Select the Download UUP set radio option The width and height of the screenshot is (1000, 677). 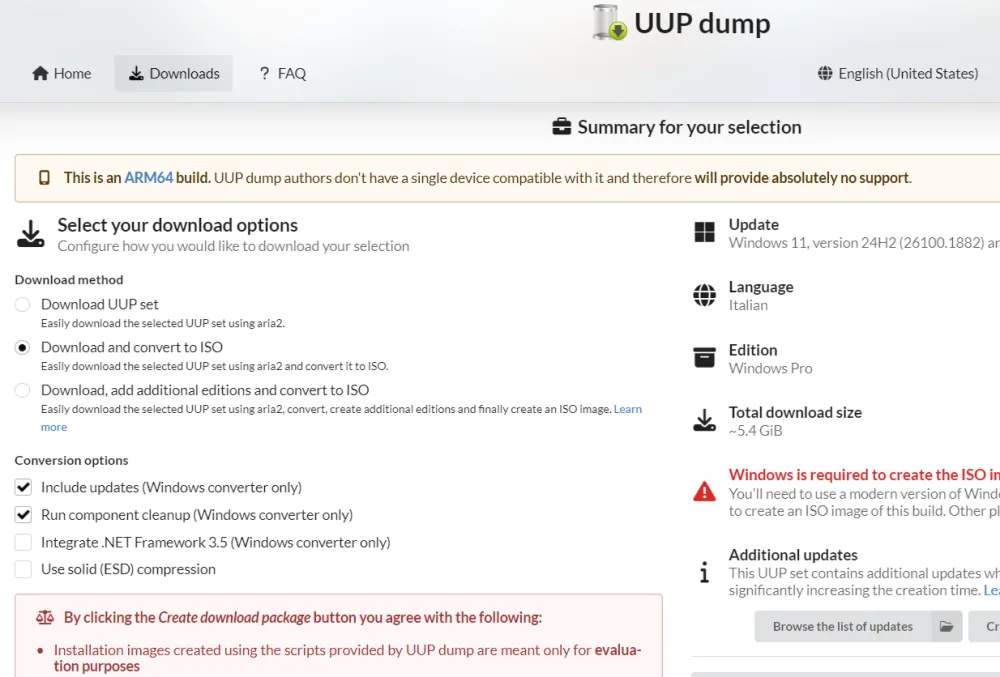tap(22, 304)
